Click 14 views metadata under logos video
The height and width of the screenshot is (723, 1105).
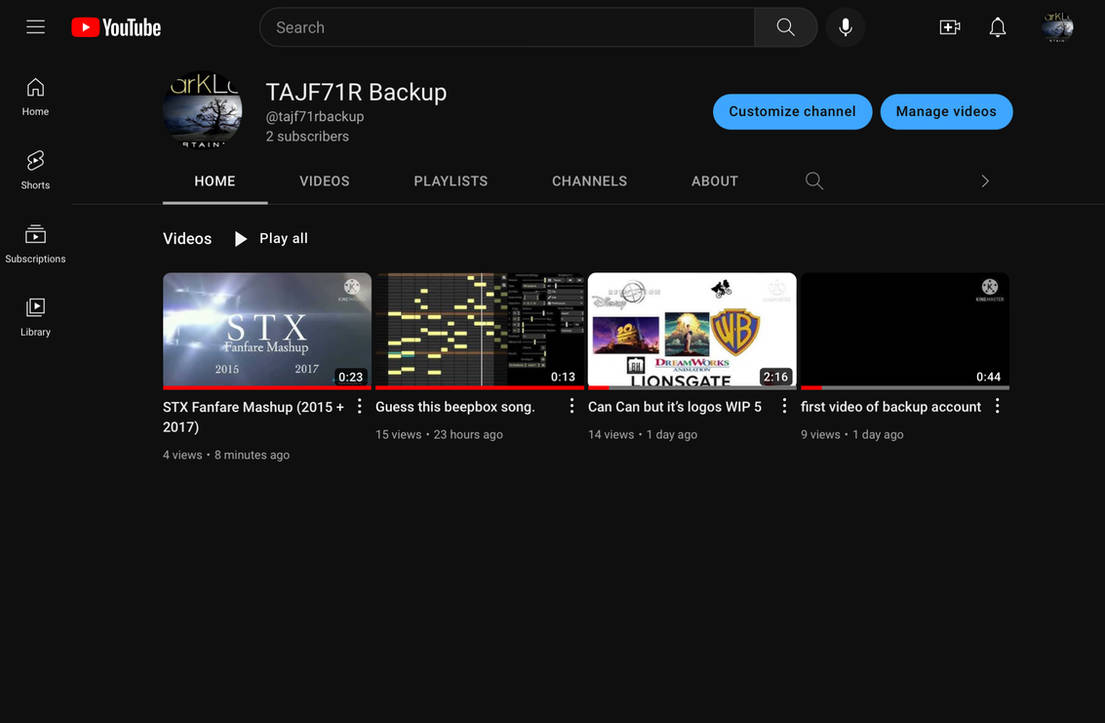(643, 435)
